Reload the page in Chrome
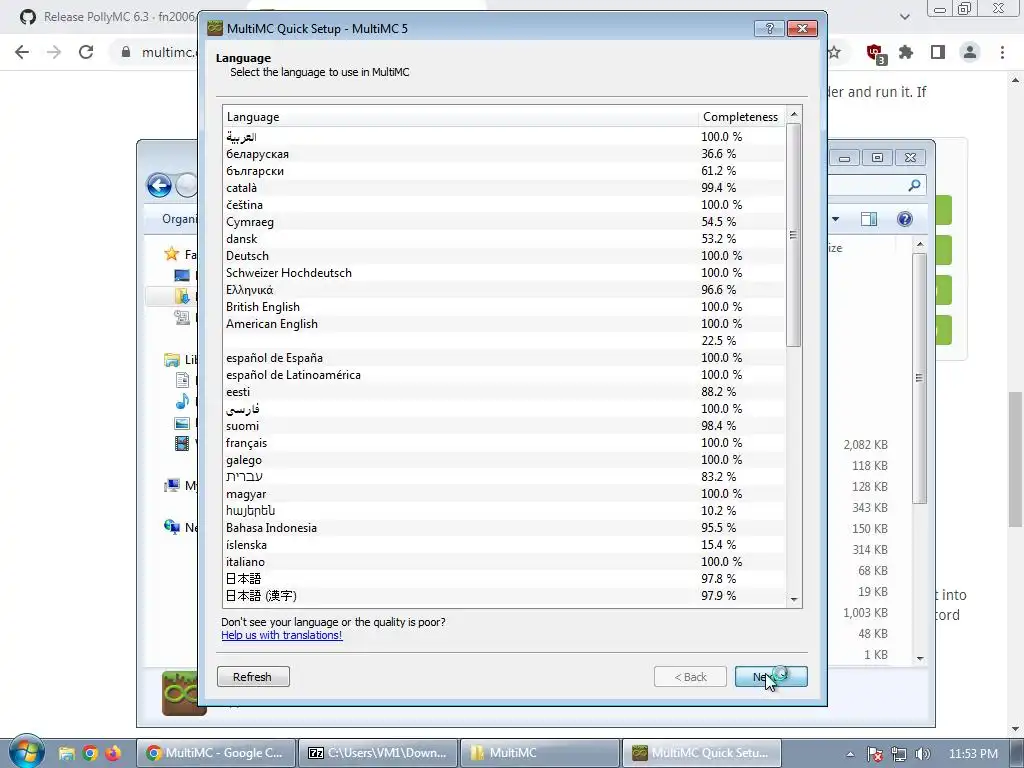Image resolution: width=1024 pixels, height=768 pixels. pyautogui.click(x=86, y=52)
